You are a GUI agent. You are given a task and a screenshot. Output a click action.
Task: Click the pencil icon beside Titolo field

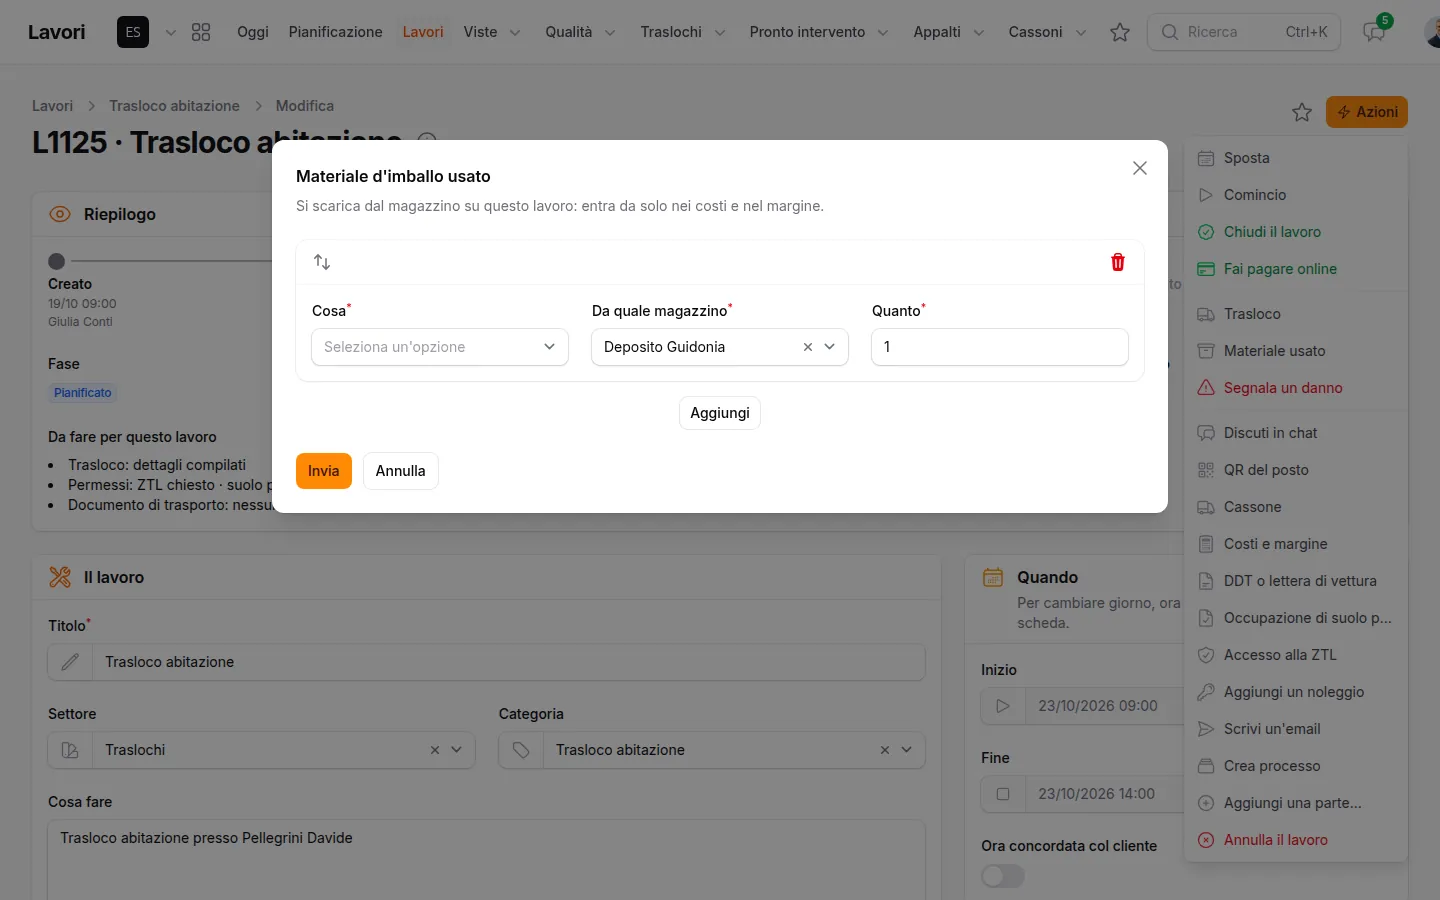click(x=70, y=662)
